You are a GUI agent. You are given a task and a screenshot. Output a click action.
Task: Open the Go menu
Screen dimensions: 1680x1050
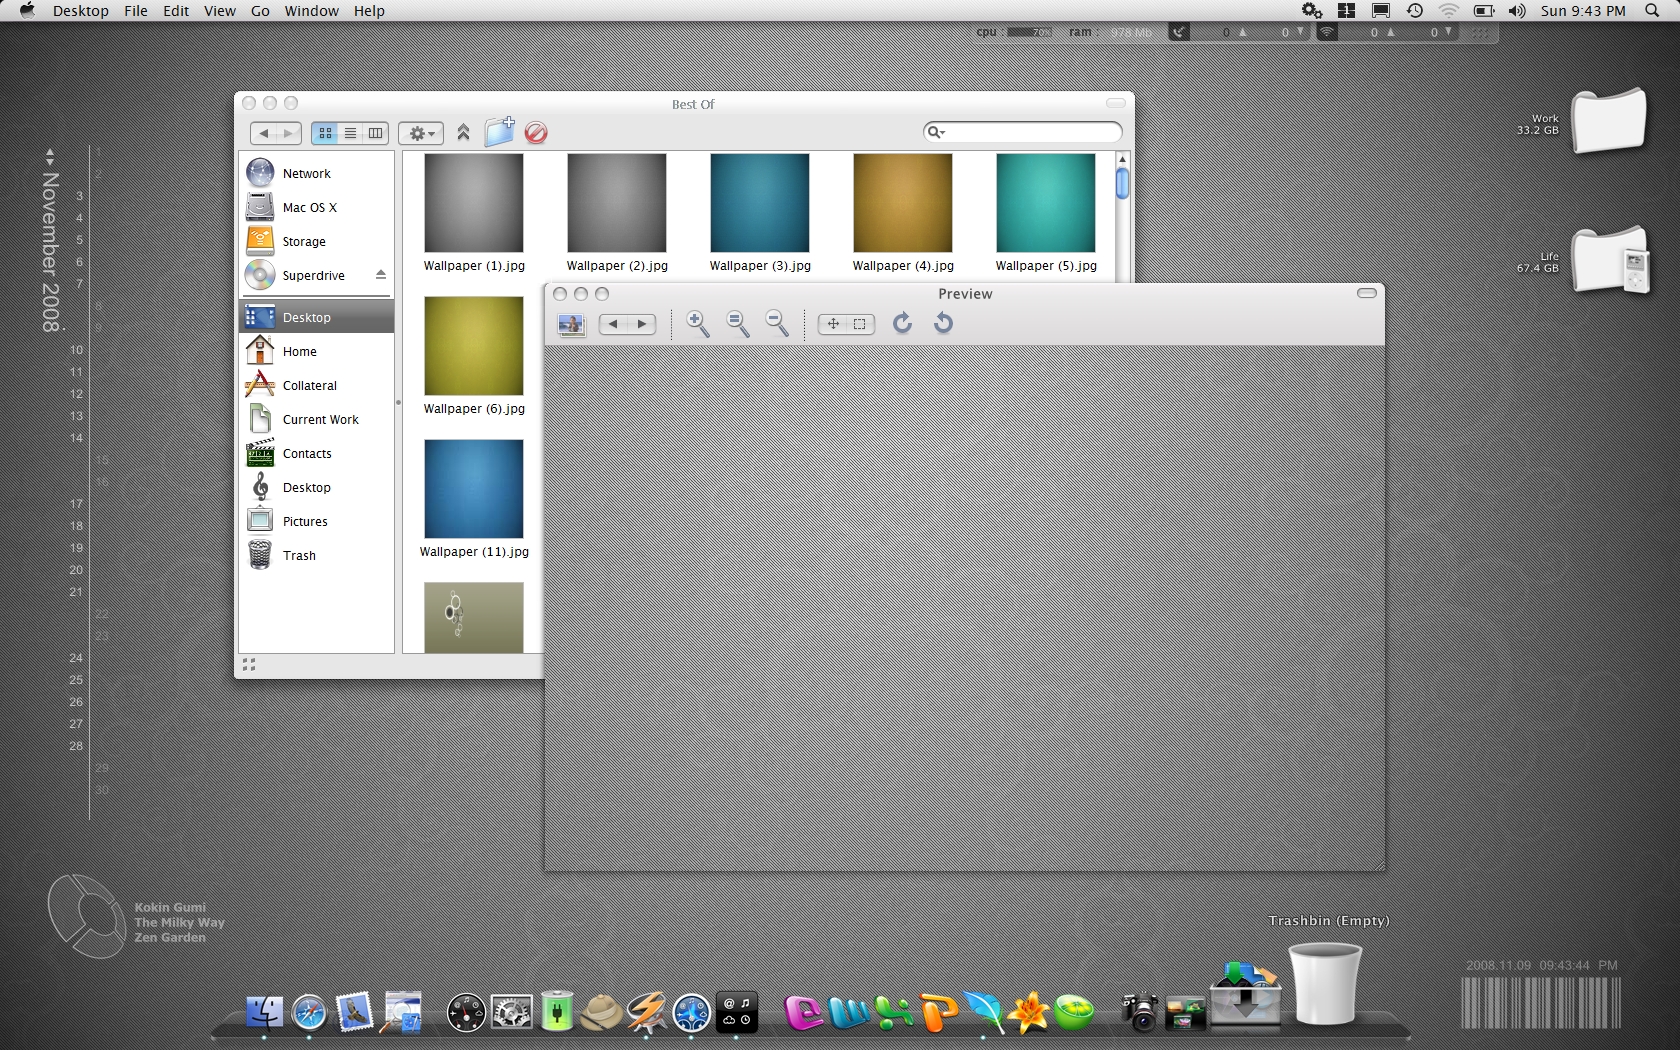(x=260, y=11)
